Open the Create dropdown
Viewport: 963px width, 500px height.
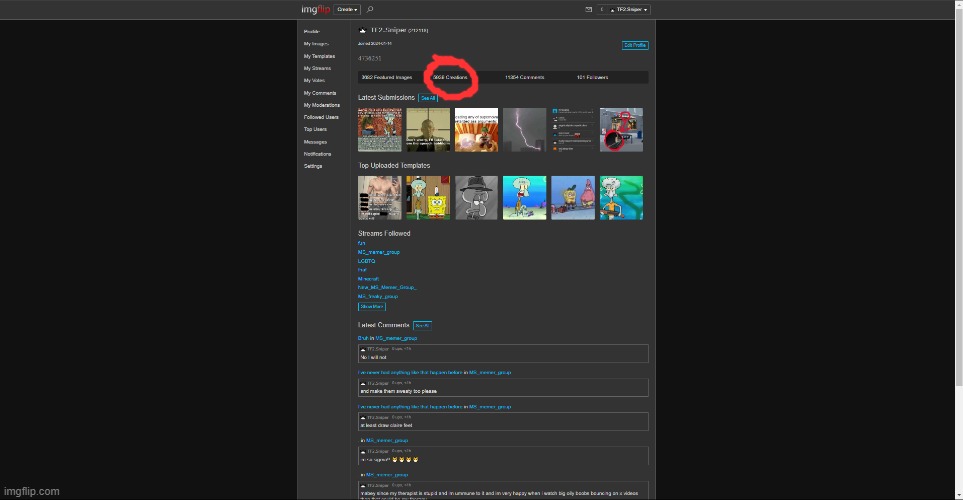(x=347, y=9)
